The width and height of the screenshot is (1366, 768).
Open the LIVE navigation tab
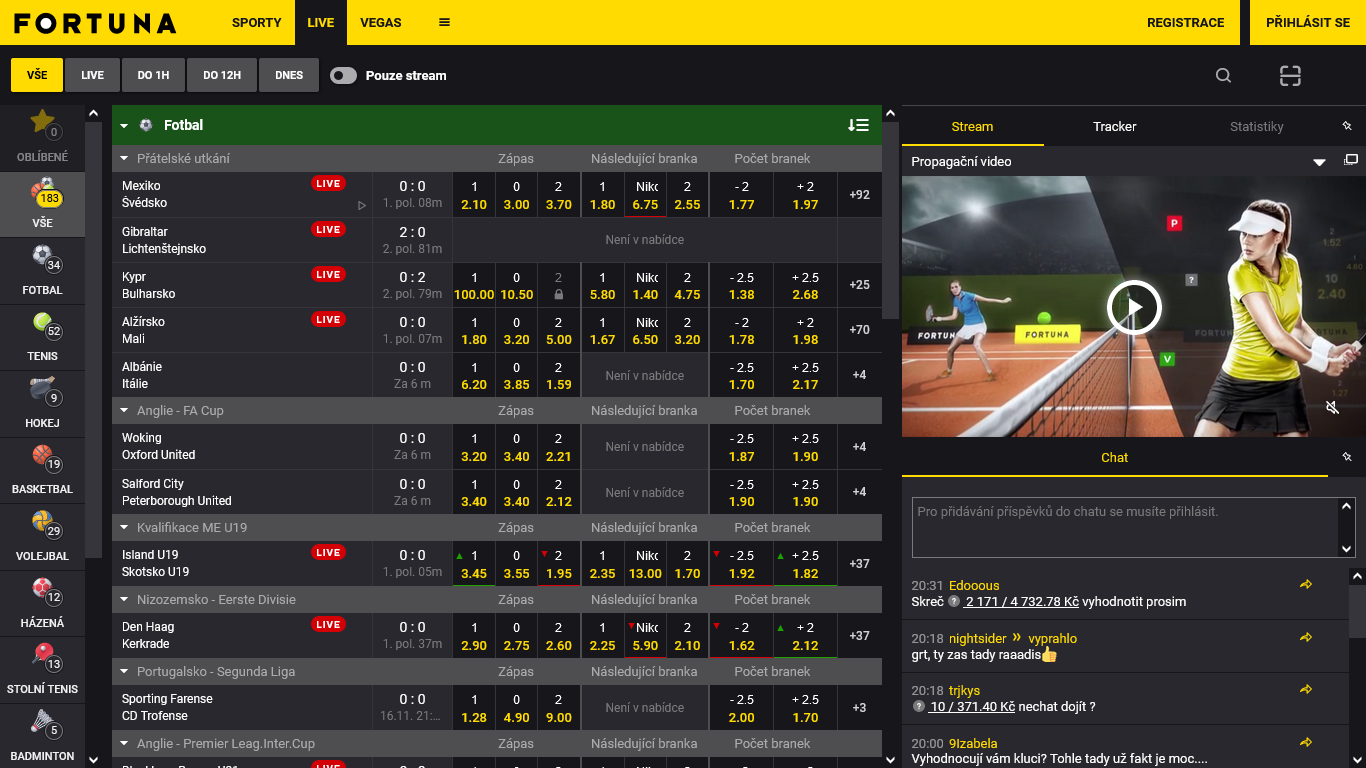(321, 22)
